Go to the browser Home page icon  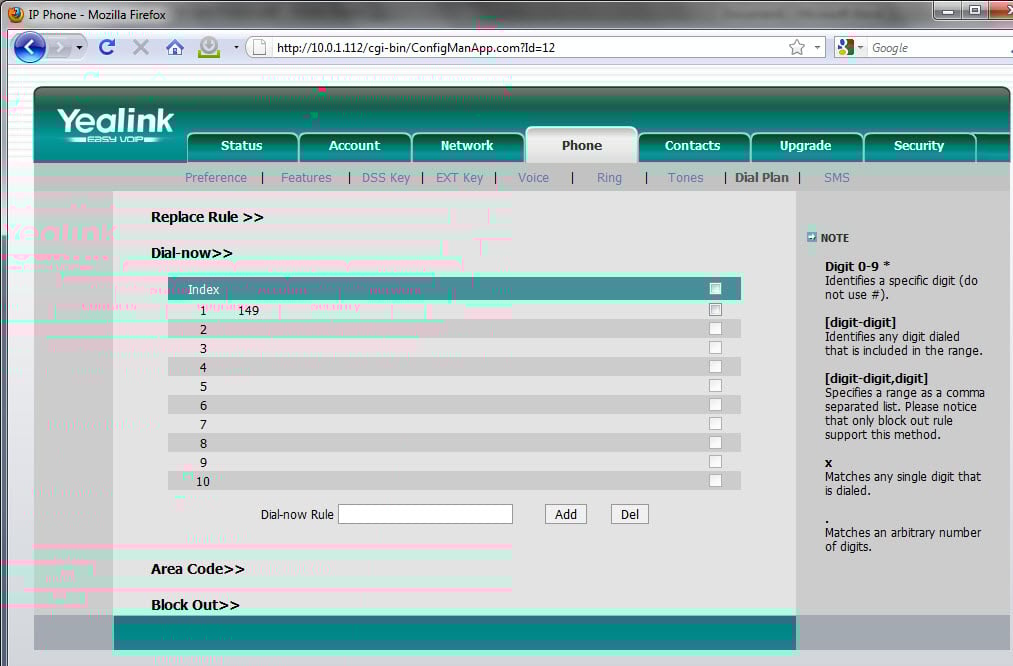175,47
